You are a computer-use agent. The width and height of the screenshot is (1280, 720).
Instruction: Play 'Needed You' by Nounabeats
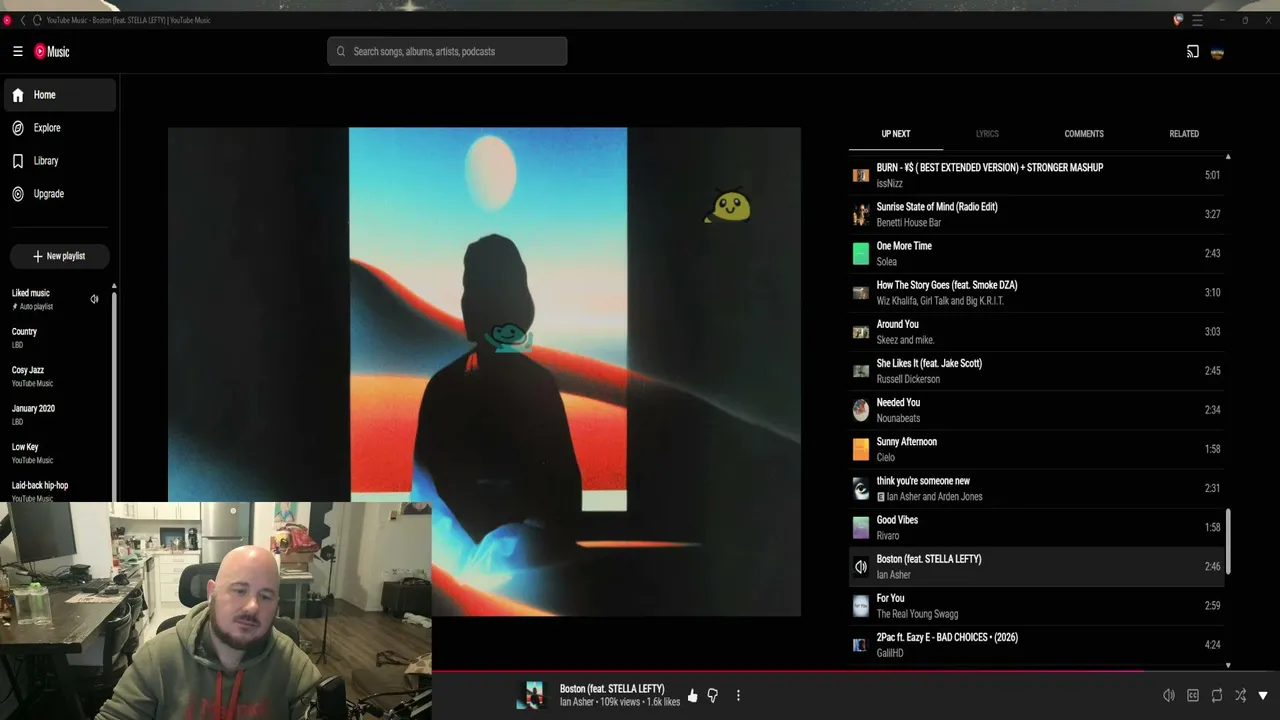click(1036, 410)
